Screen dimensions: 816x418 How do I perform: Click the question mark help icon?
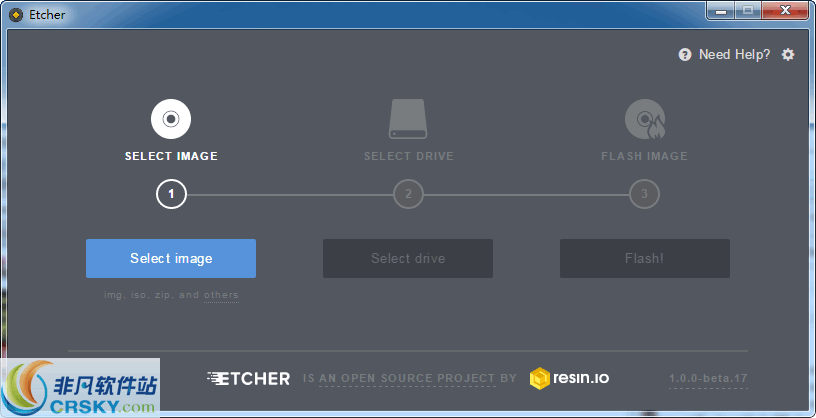click(685, 55)
